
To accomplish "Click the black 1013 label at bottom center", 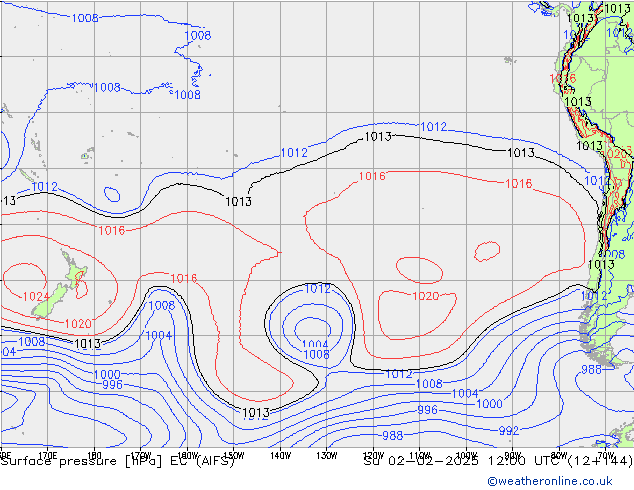I will 256,413.
